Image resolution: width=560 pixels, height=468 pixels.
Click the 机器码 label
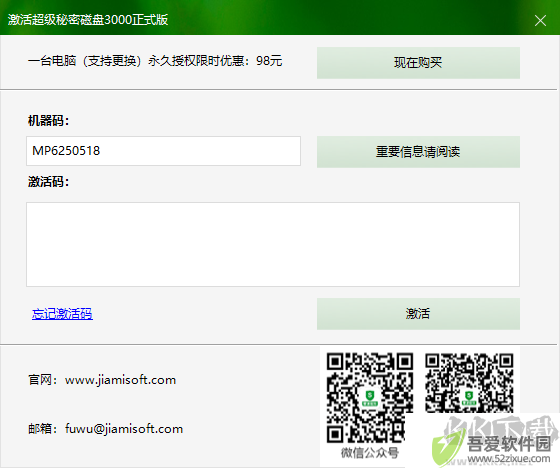click(x=48, y=121)
